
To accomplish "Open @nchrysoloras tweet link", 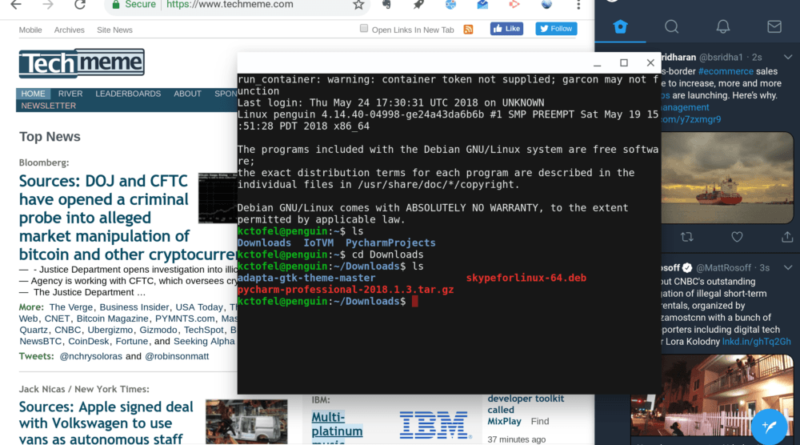I will 91,356.
